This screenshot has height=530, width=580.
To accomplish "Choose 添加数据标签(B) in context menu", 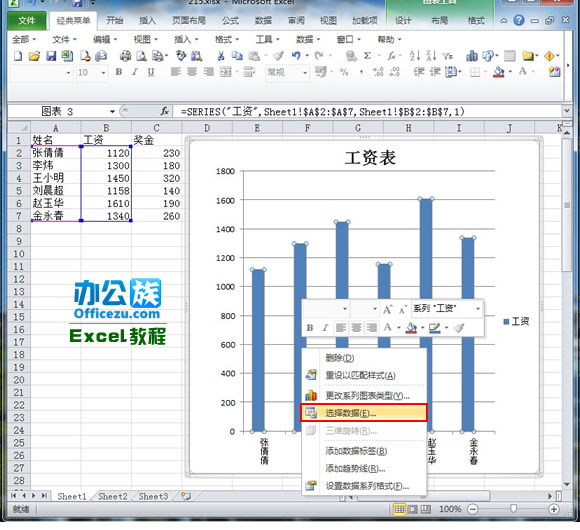I will pos(364,451).
